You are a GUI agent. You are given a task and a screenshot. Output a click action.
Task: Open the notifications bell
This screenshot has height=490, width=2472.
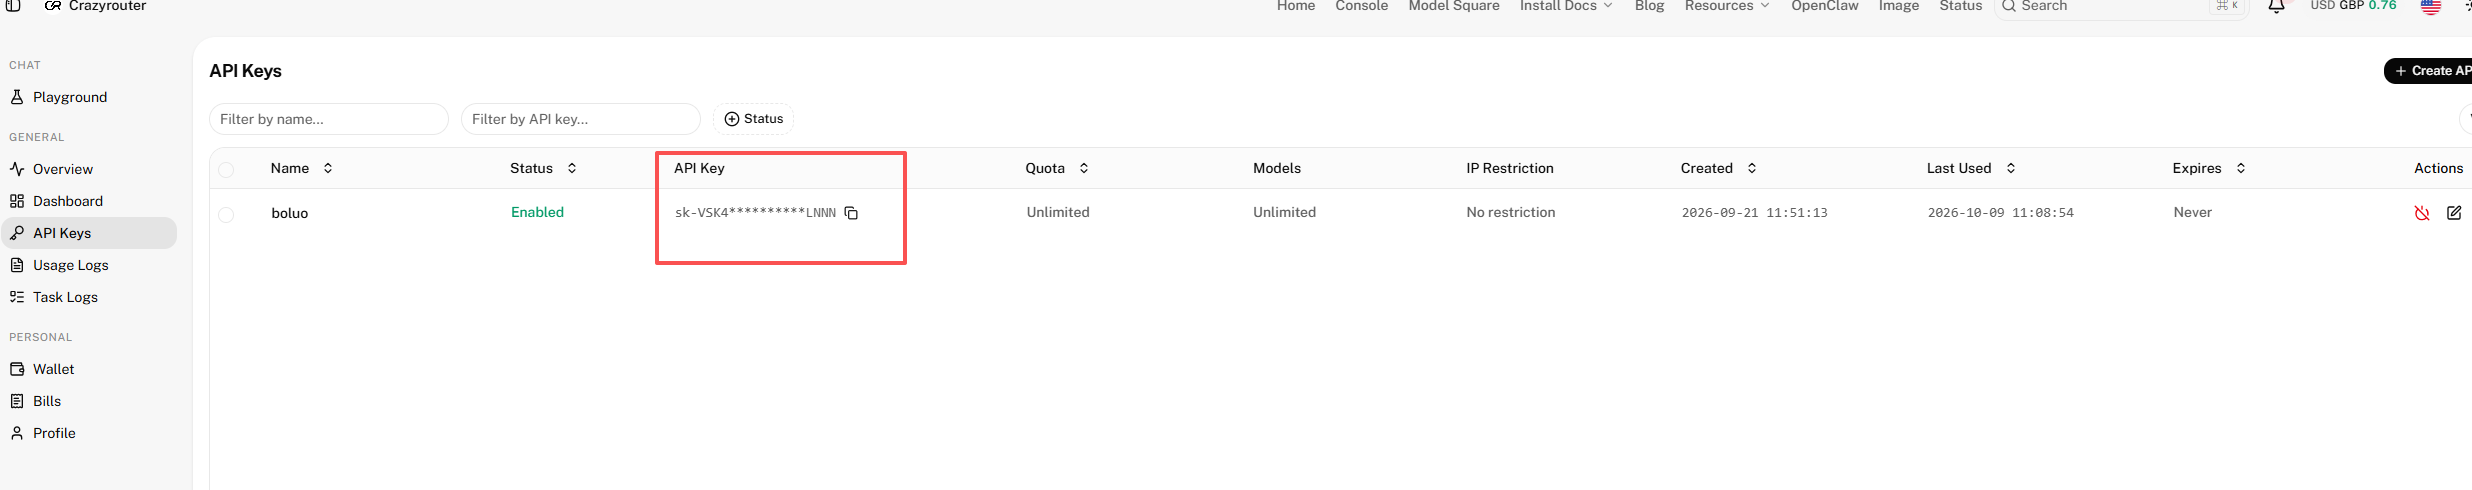(2276, 6)
